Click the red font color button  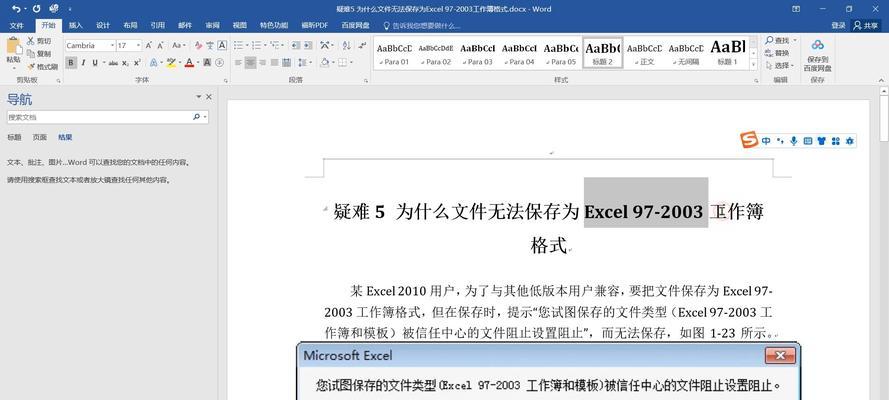pyautogui.click(x=189, y=62)
